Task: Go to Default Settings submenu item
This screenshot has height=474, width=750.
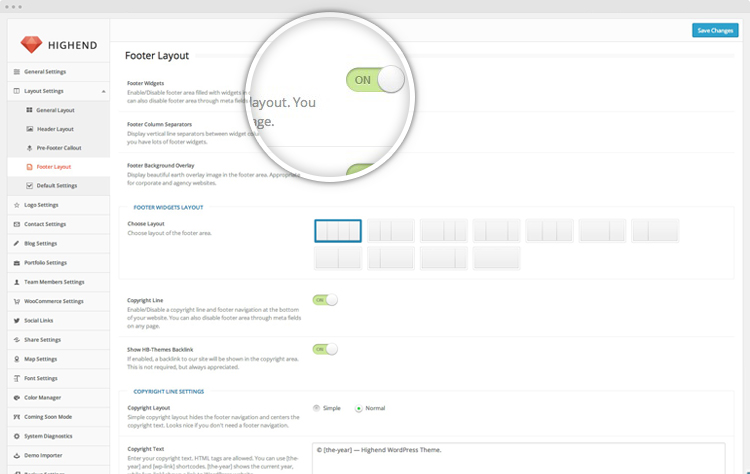Action: tap(56, 185)
